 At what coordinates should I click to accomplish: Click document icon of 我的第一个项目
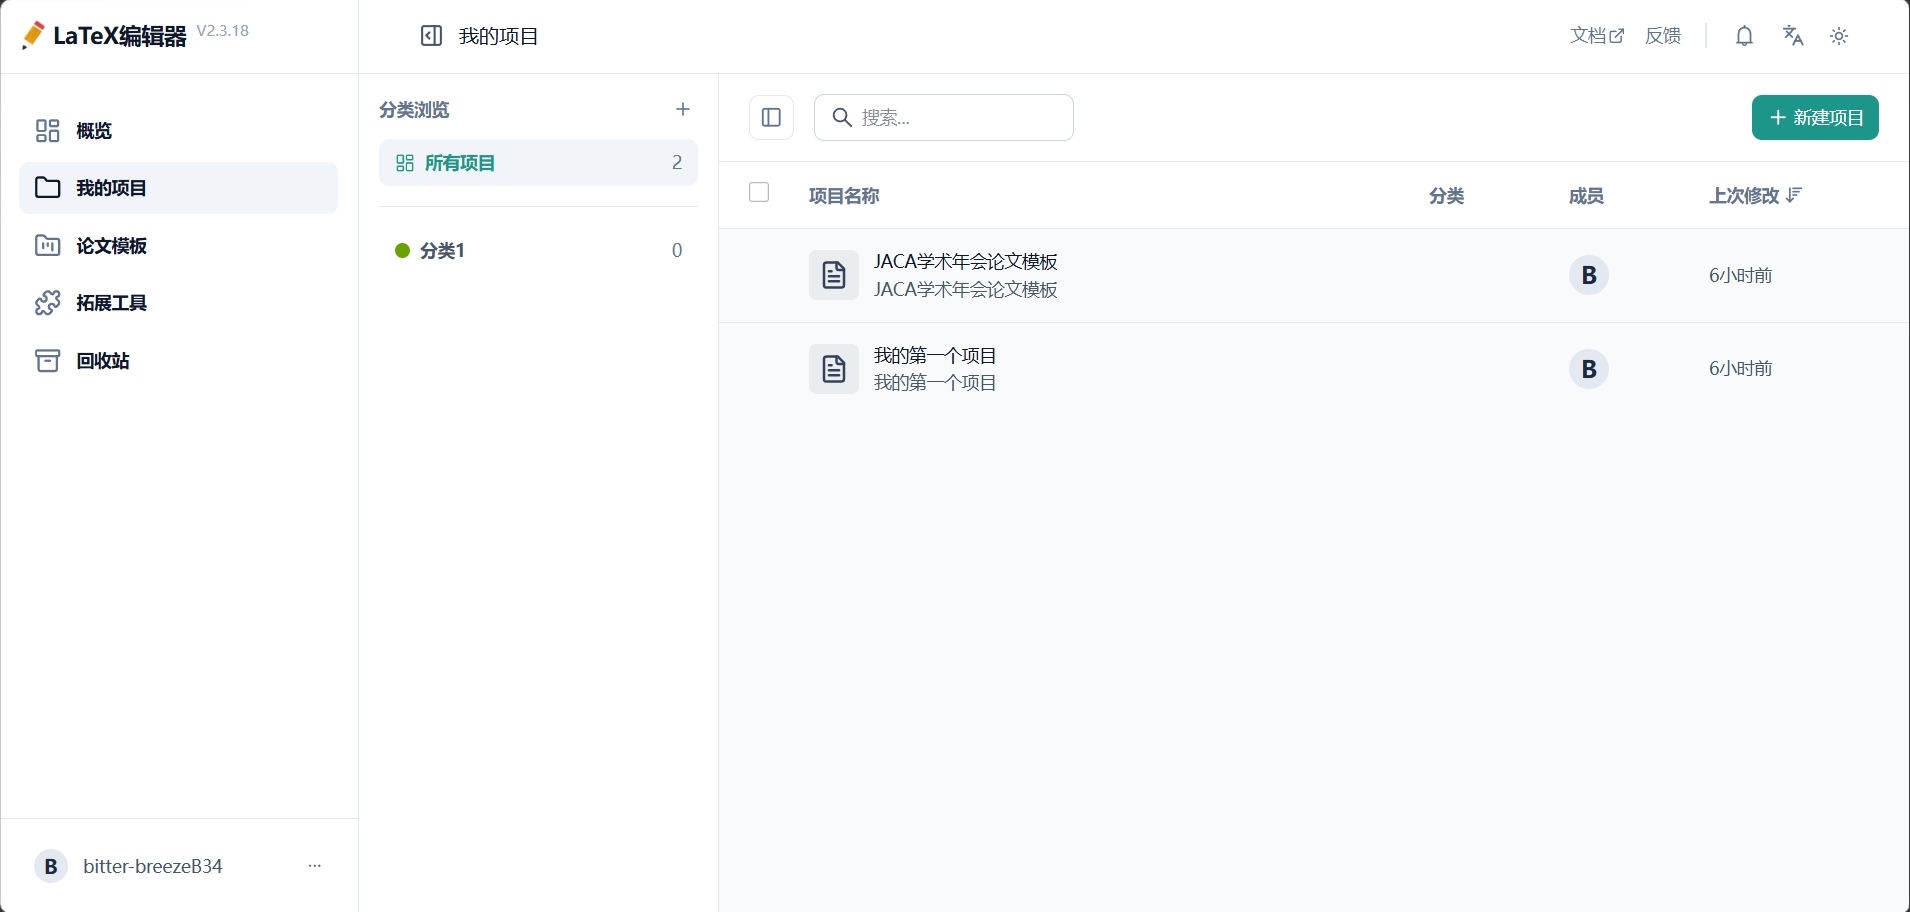point(834,369)
